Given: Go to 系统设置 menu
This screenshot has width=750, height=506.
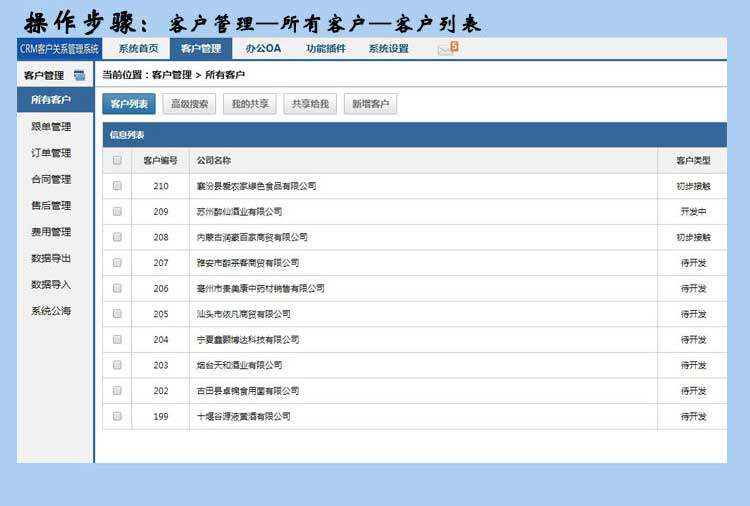Looking at the screenshot, I should (388, 48).
